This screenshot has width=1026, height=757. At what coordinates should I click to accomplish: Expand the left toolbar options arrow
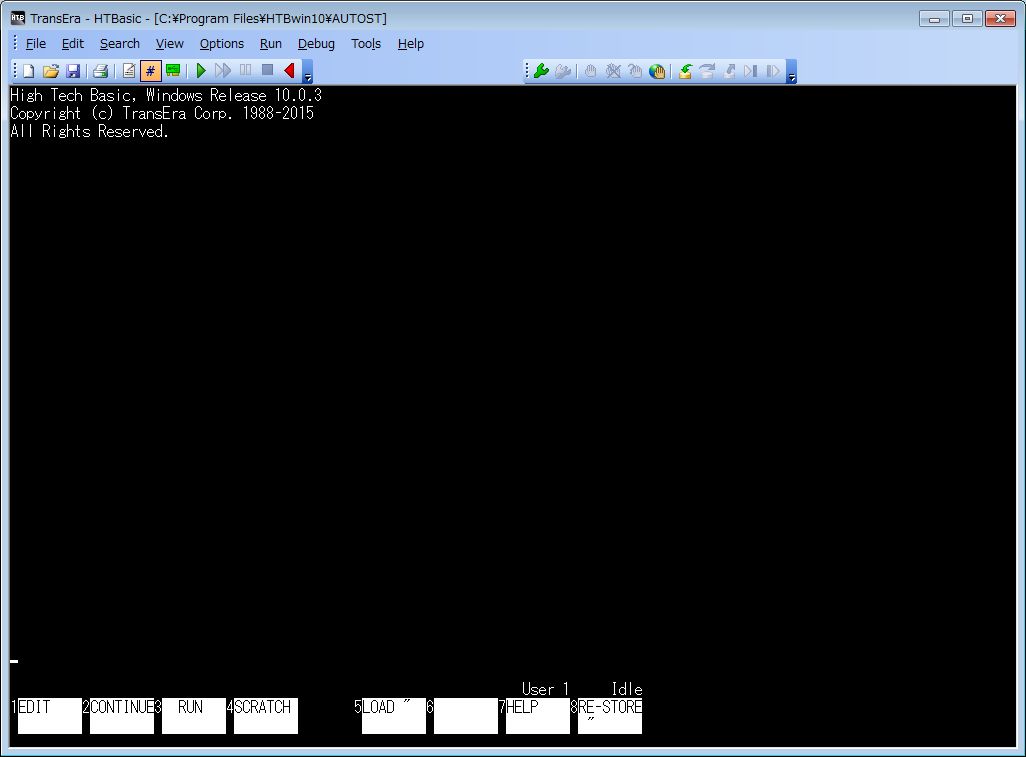[308, 71]
